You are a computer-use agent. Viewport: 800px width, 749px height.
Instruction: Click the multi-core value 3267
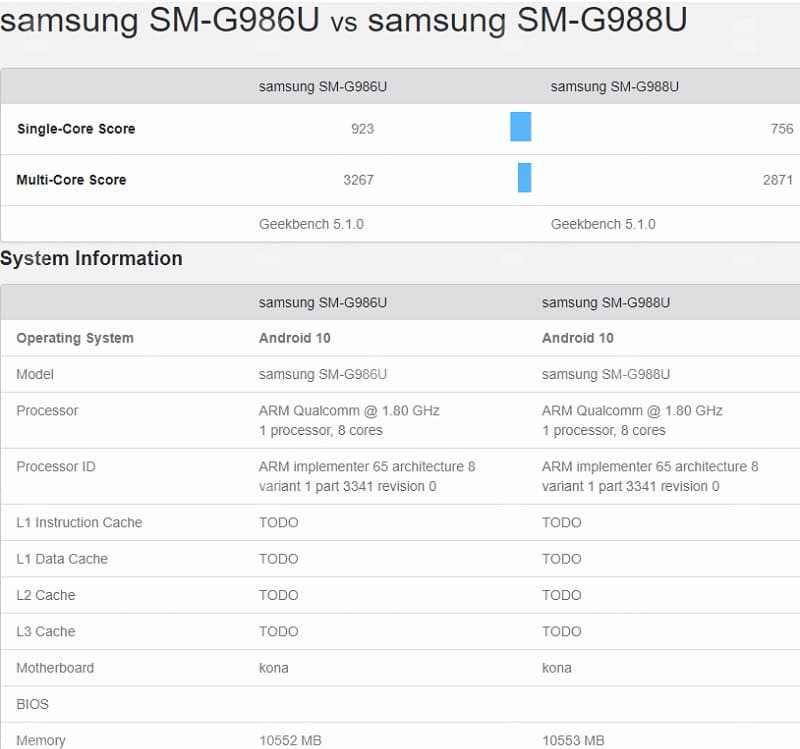coord(358,180)
